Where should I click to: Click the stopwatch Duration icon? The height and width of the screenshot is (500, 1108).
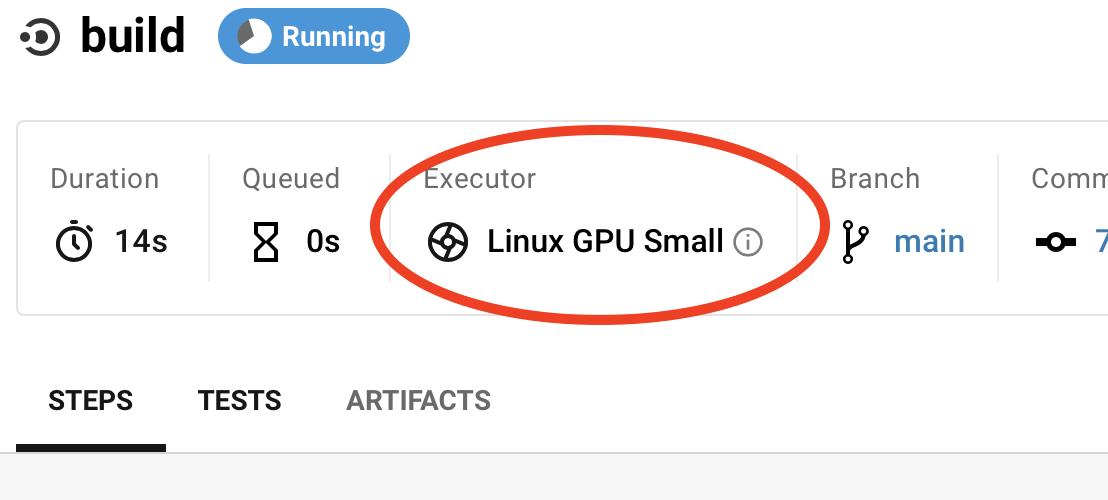(x=74, y=242)
